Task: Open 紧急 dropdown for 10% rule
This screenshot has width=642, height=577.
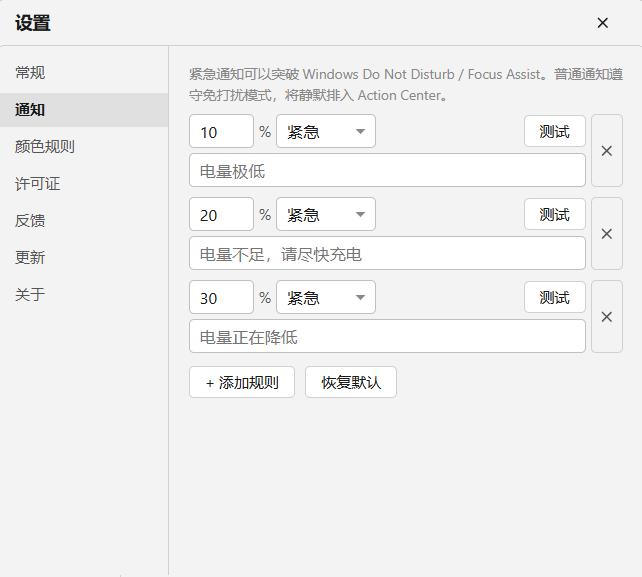Action: coord(326,131)
